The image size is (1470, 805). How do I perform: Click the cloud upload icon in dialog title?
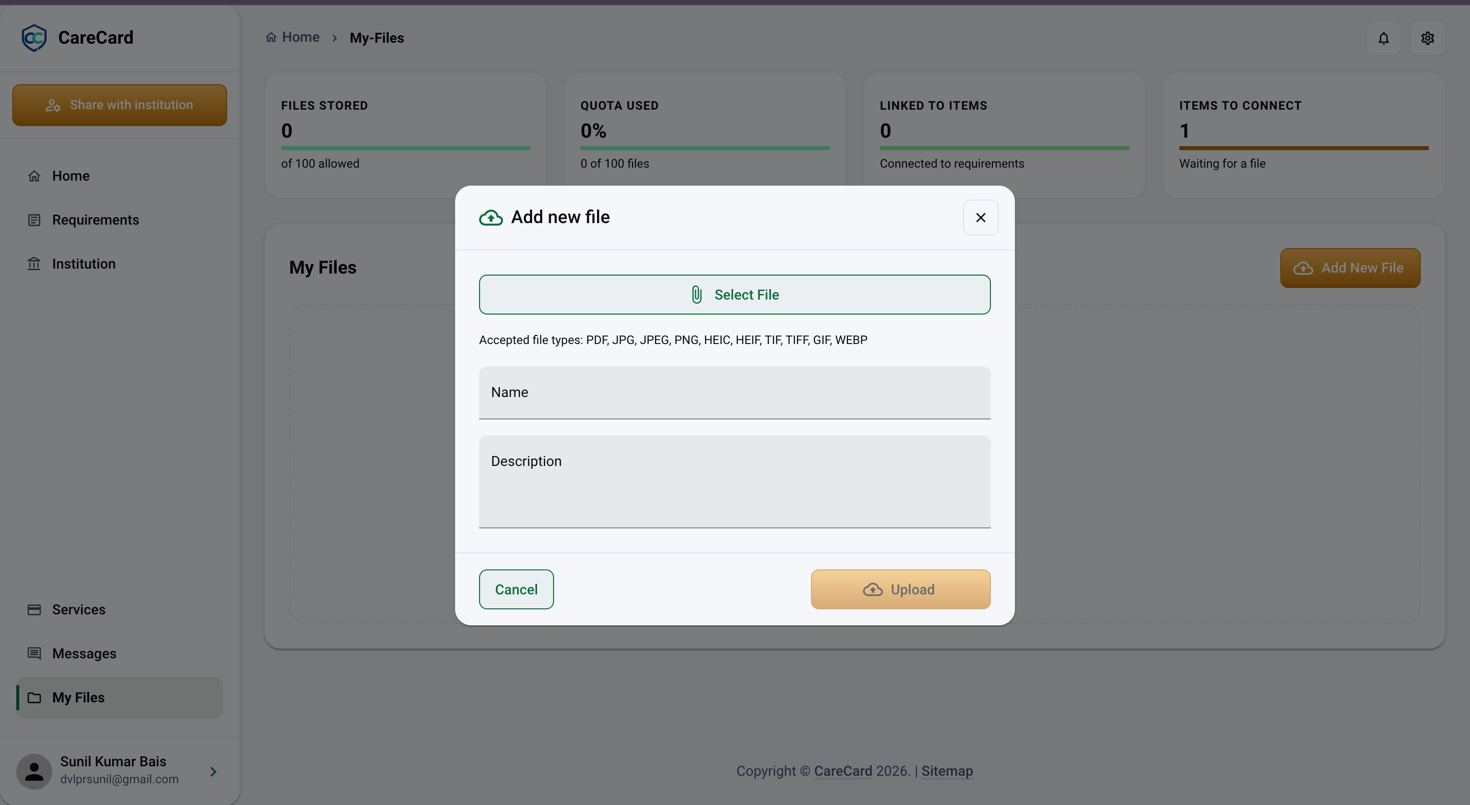pos(491,218)
